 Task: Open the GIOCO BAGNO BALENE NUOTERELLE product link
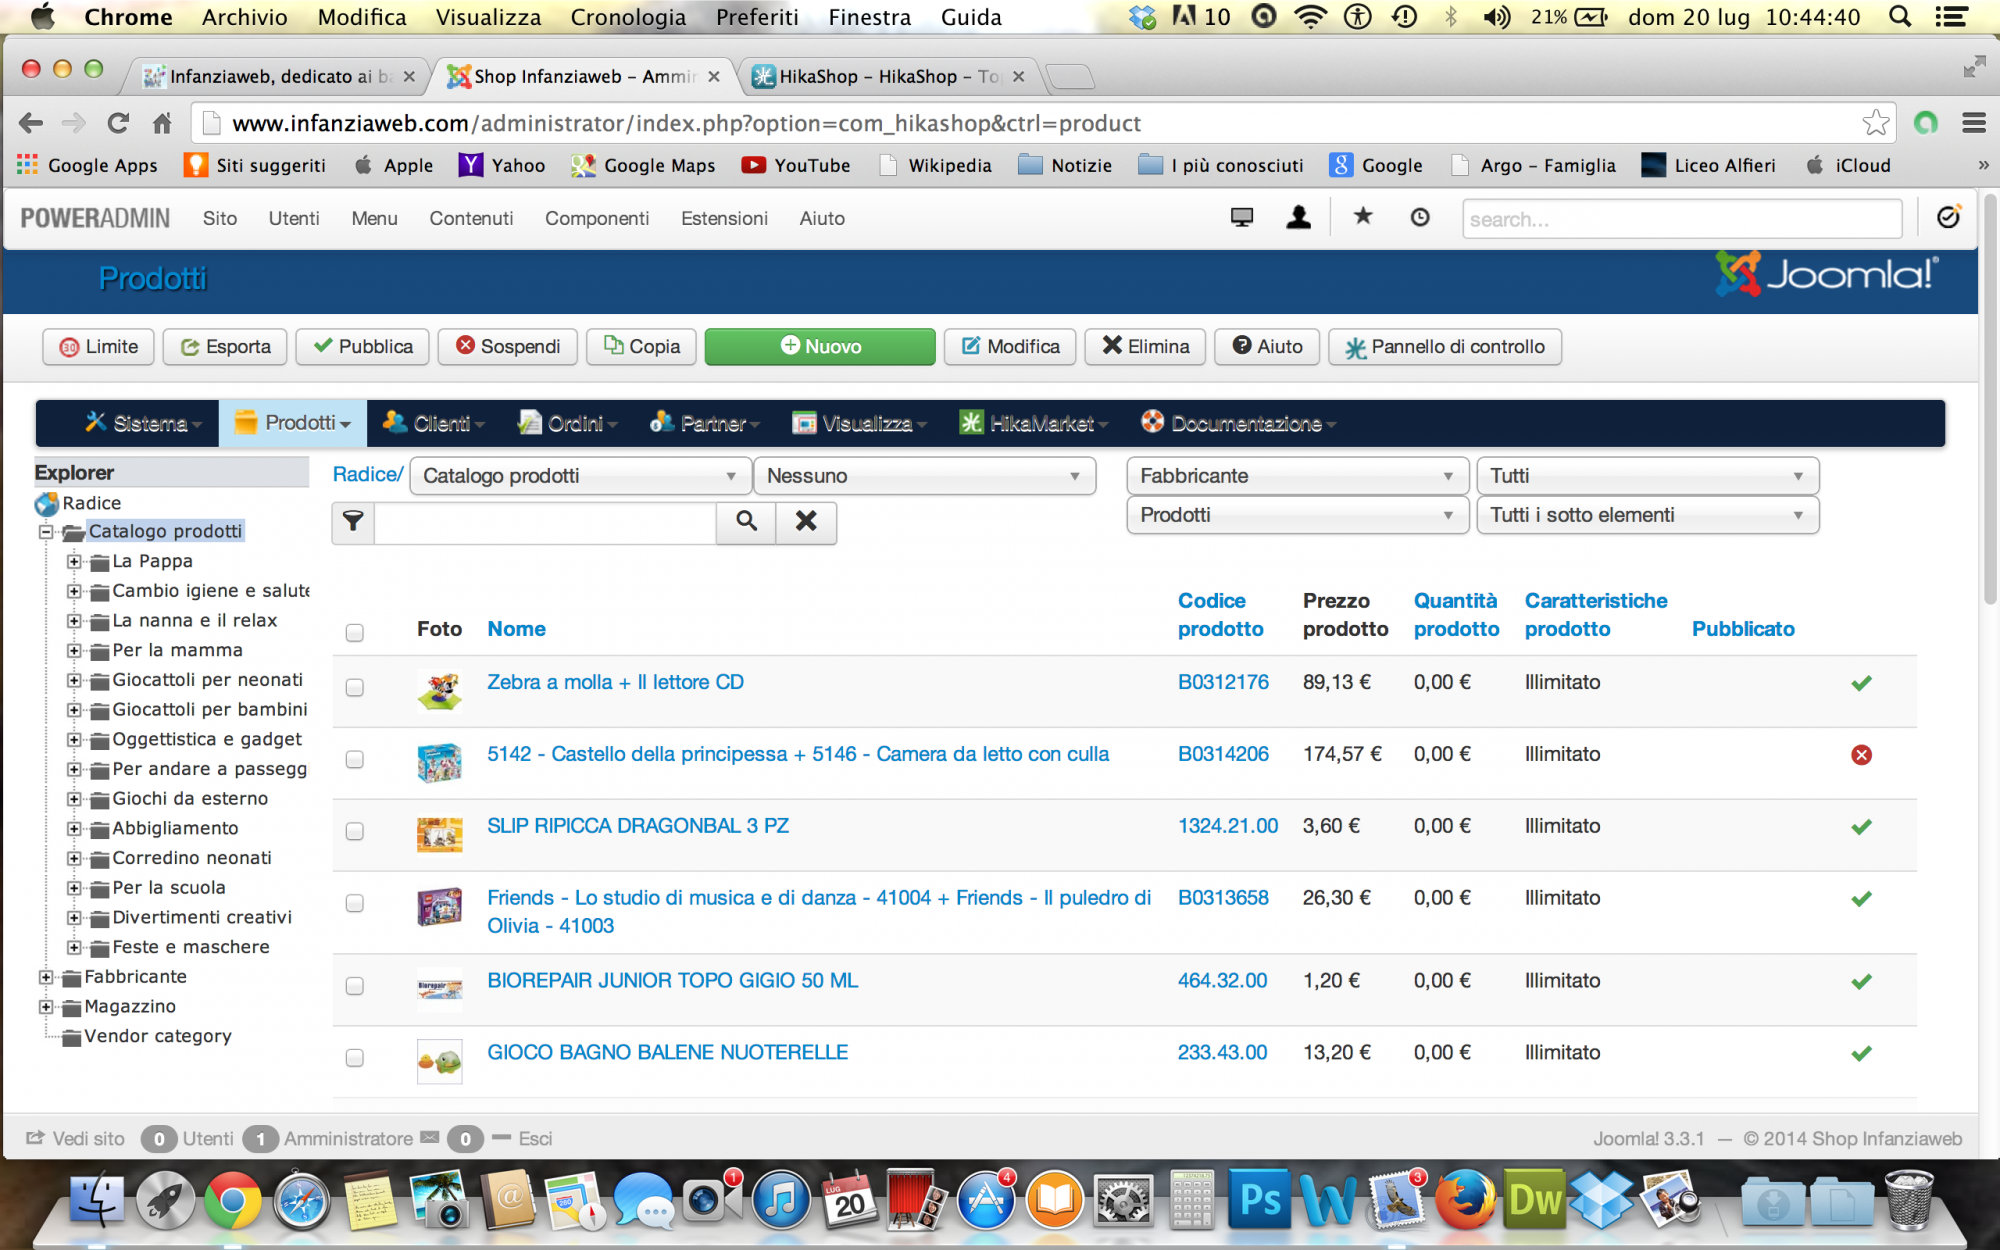pos(667,1052)
